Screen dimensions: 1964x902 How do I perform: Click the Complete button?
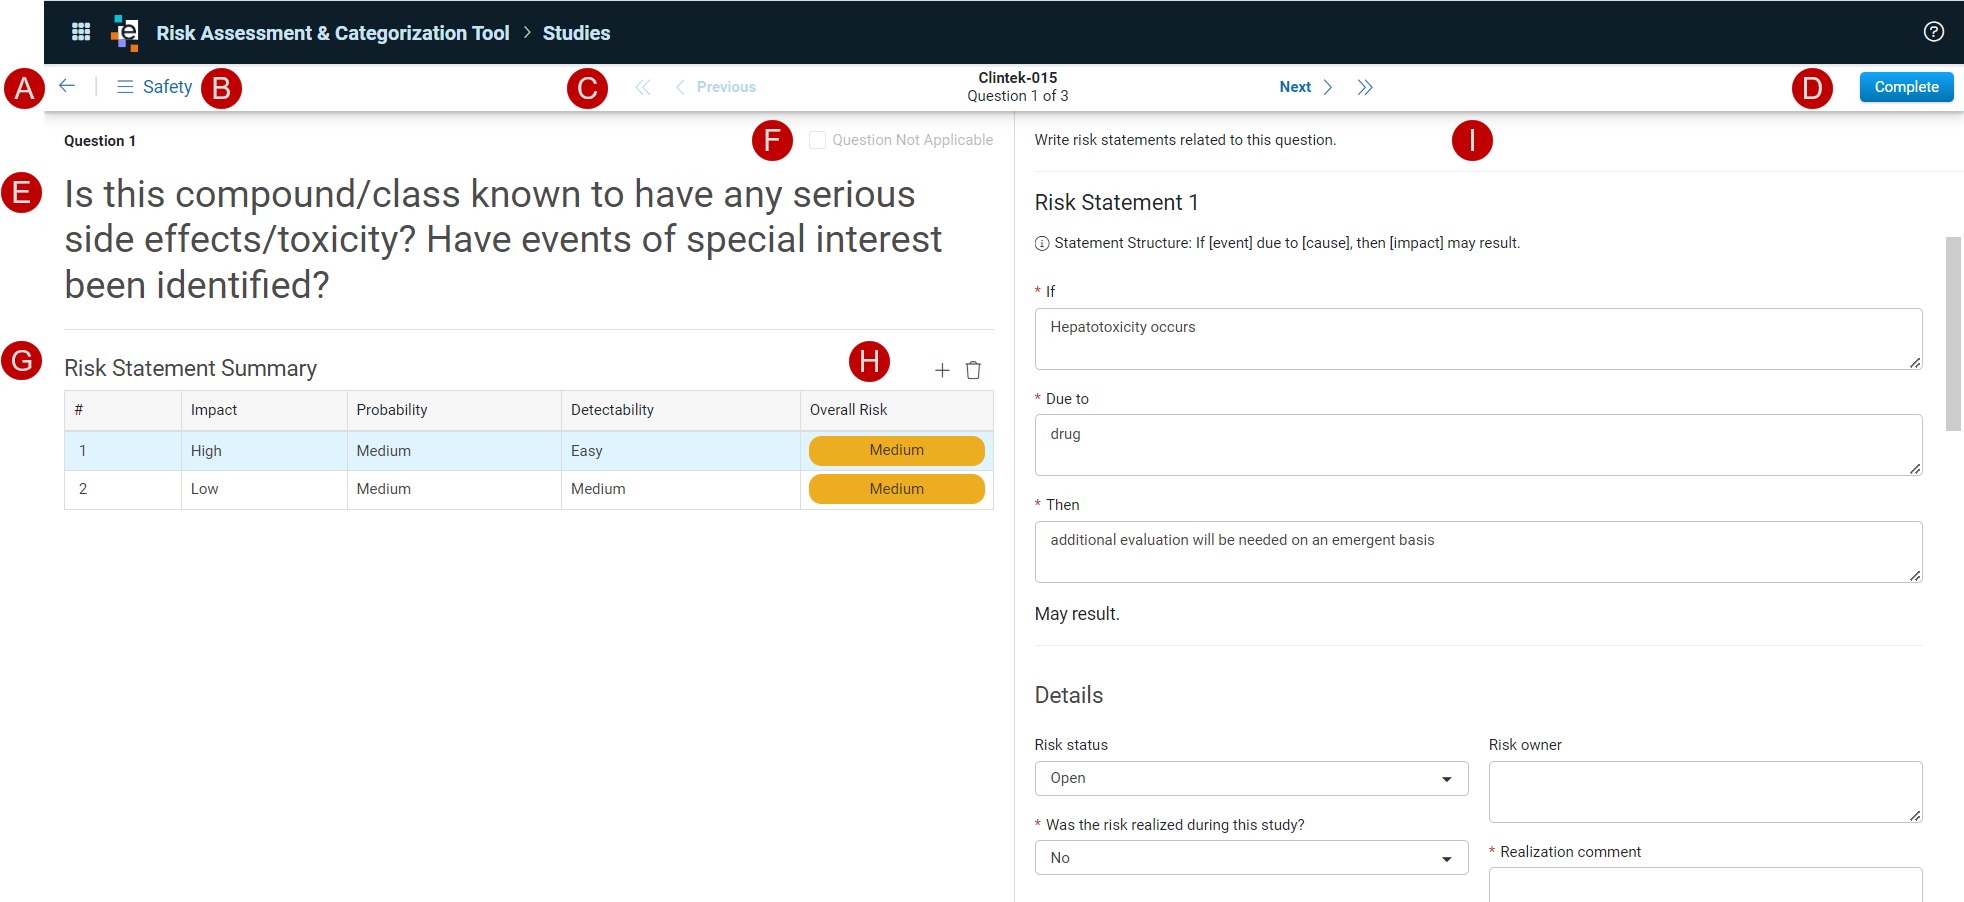[x=1906, y=87]
